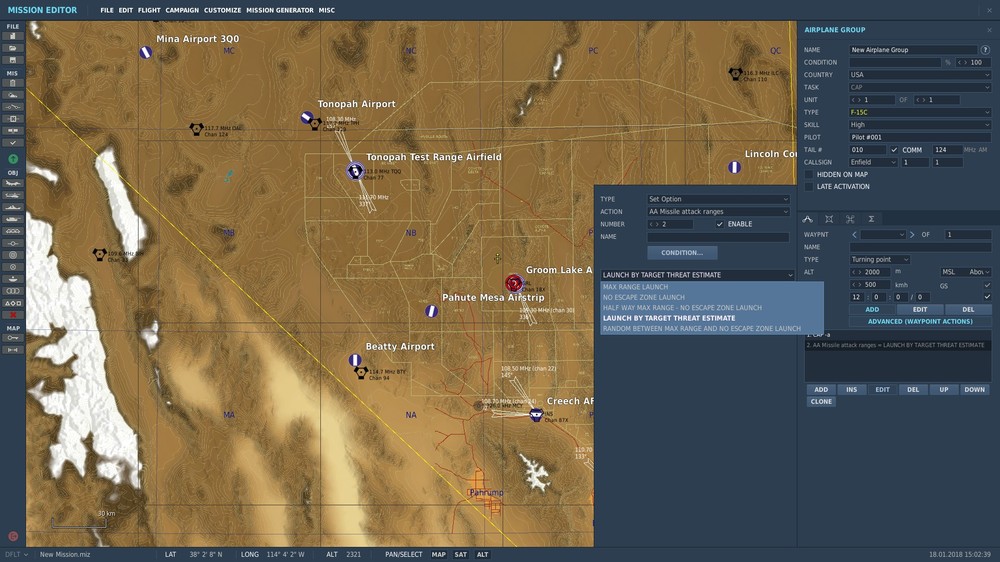
Task: Toggle the COMM checkbox
Action: point(894,150)
